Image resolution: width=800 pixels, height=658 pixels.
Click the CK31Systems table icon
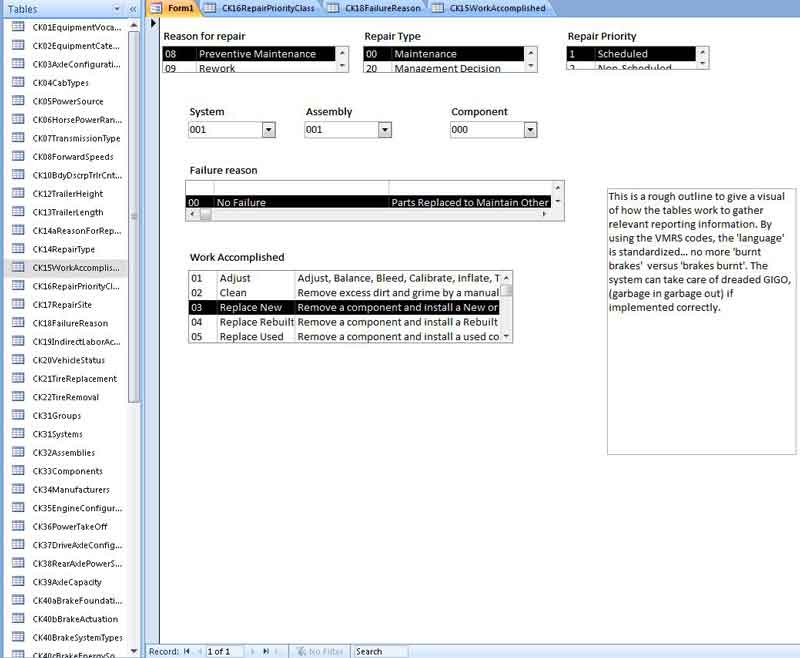[18, 433]
